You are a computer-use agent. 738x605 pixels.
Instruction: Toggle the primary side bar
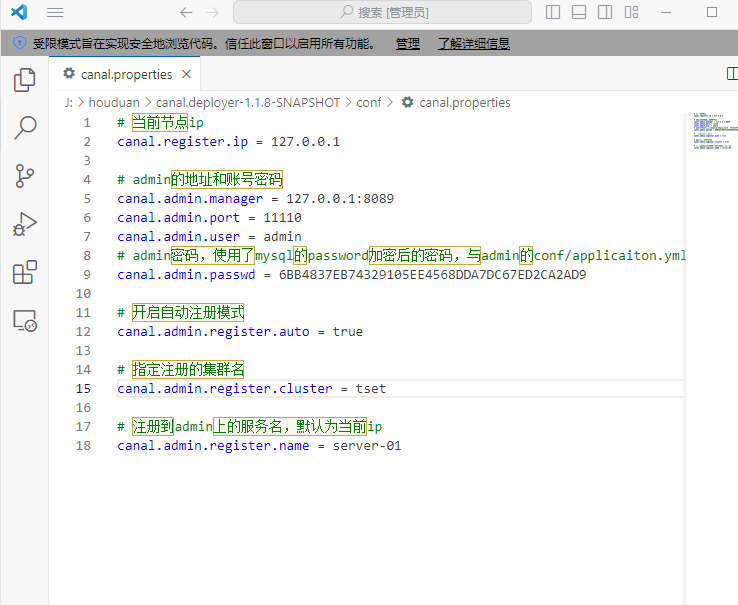pos(553,12)
